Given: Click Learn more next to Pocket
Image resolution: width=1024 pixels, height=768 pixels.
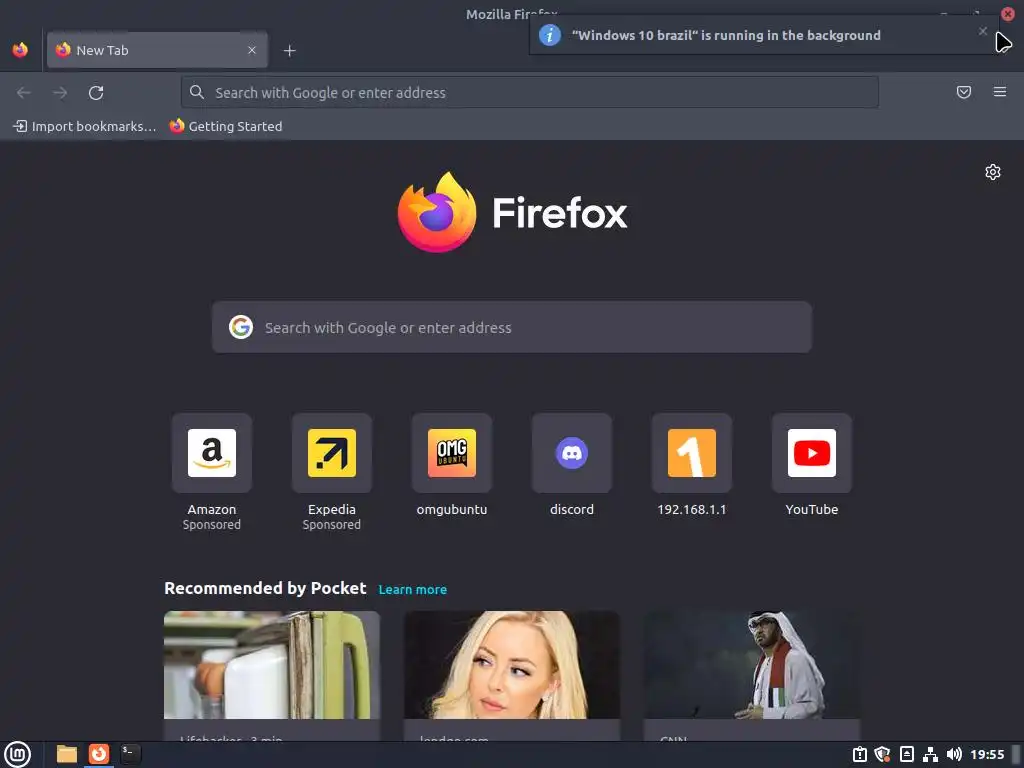Looking at the screenshot, I should tap(413, 589).
